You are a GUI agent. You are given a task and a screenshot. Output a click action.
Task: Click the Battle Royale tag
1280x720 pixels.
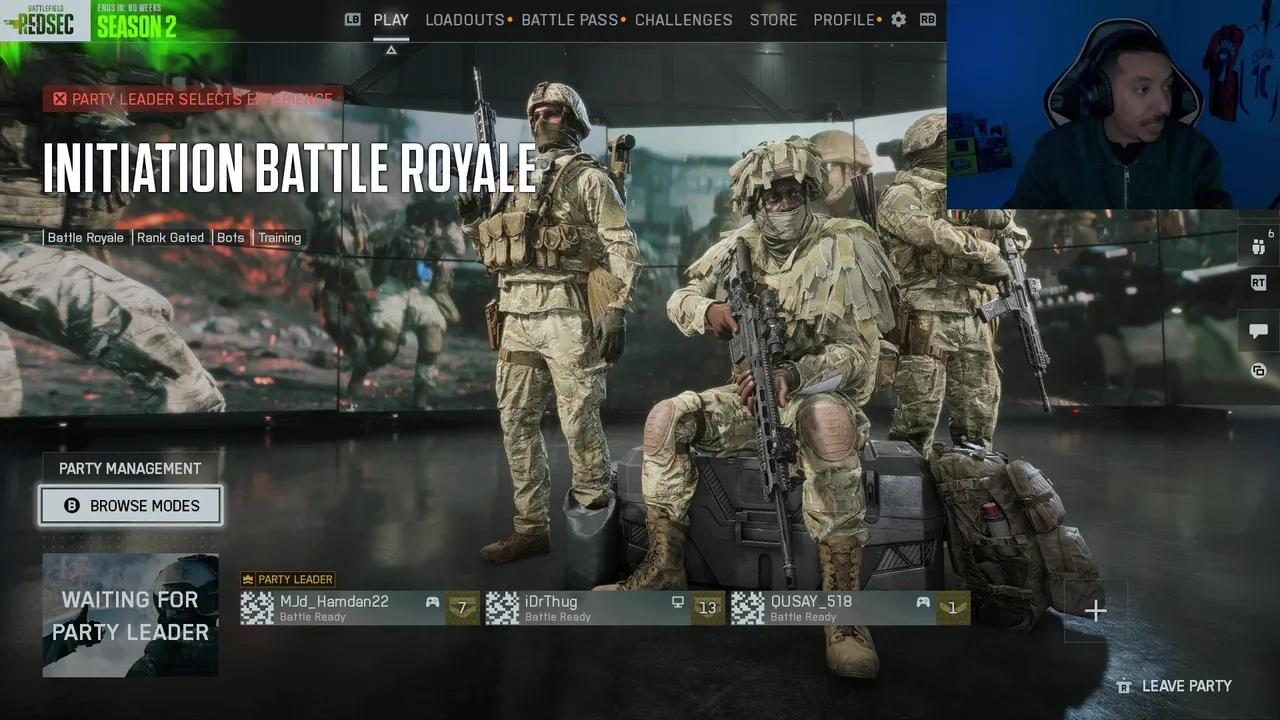86,238
